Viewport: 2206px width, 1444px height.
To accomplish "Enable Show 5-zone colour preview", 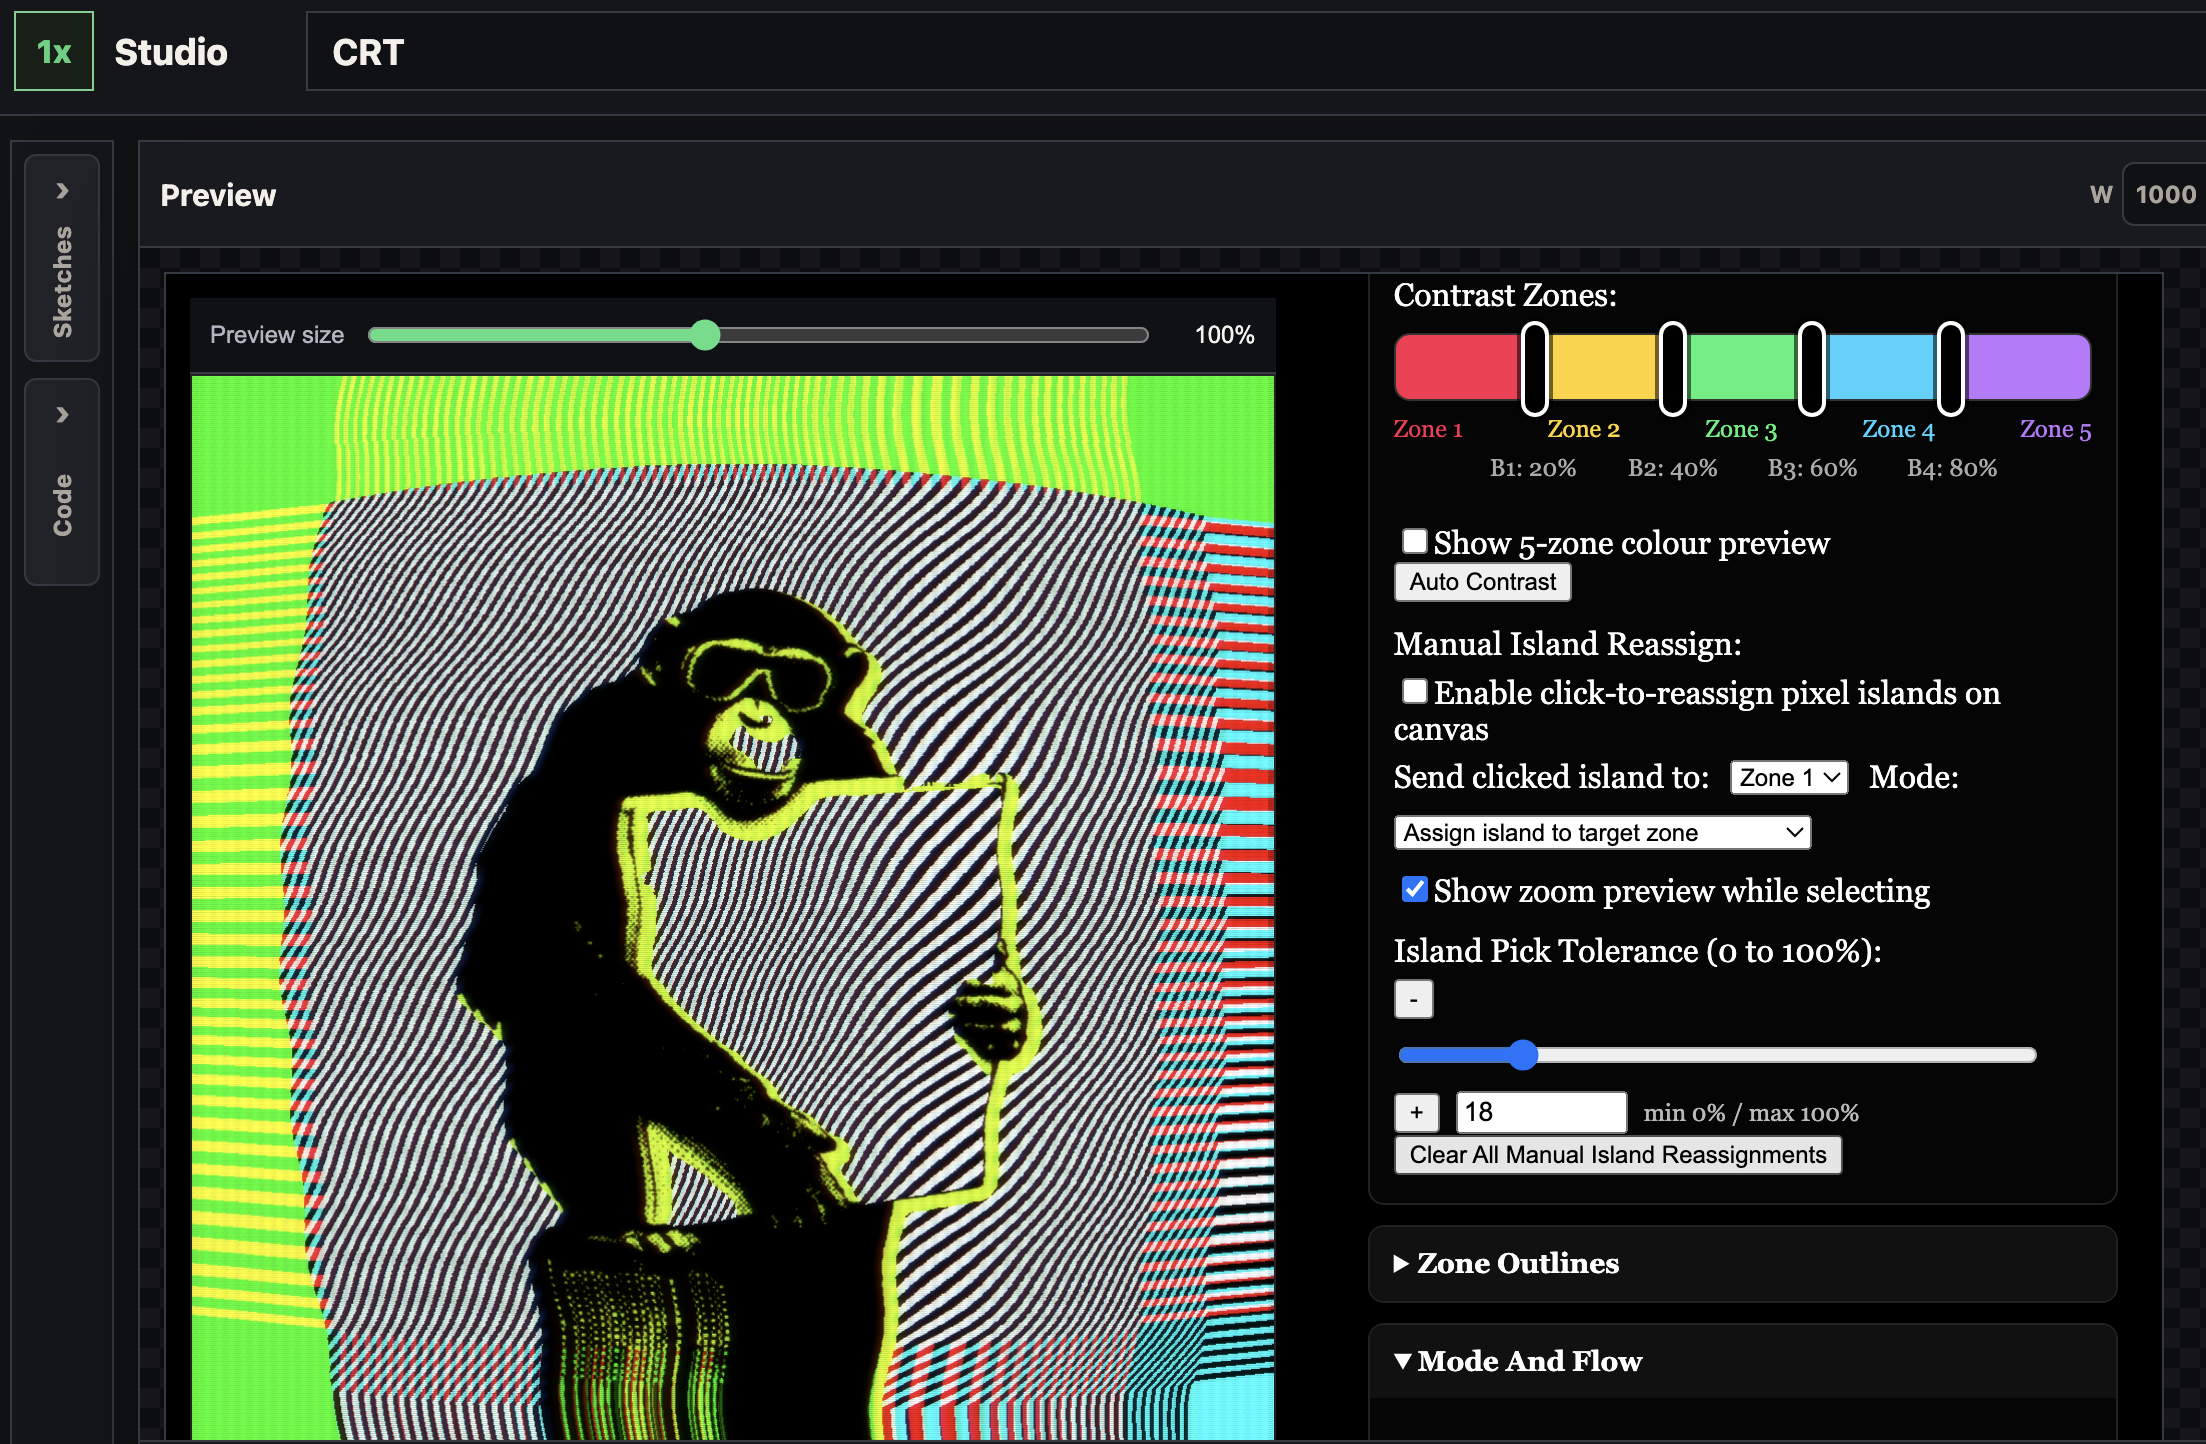I will point(1414,541).
